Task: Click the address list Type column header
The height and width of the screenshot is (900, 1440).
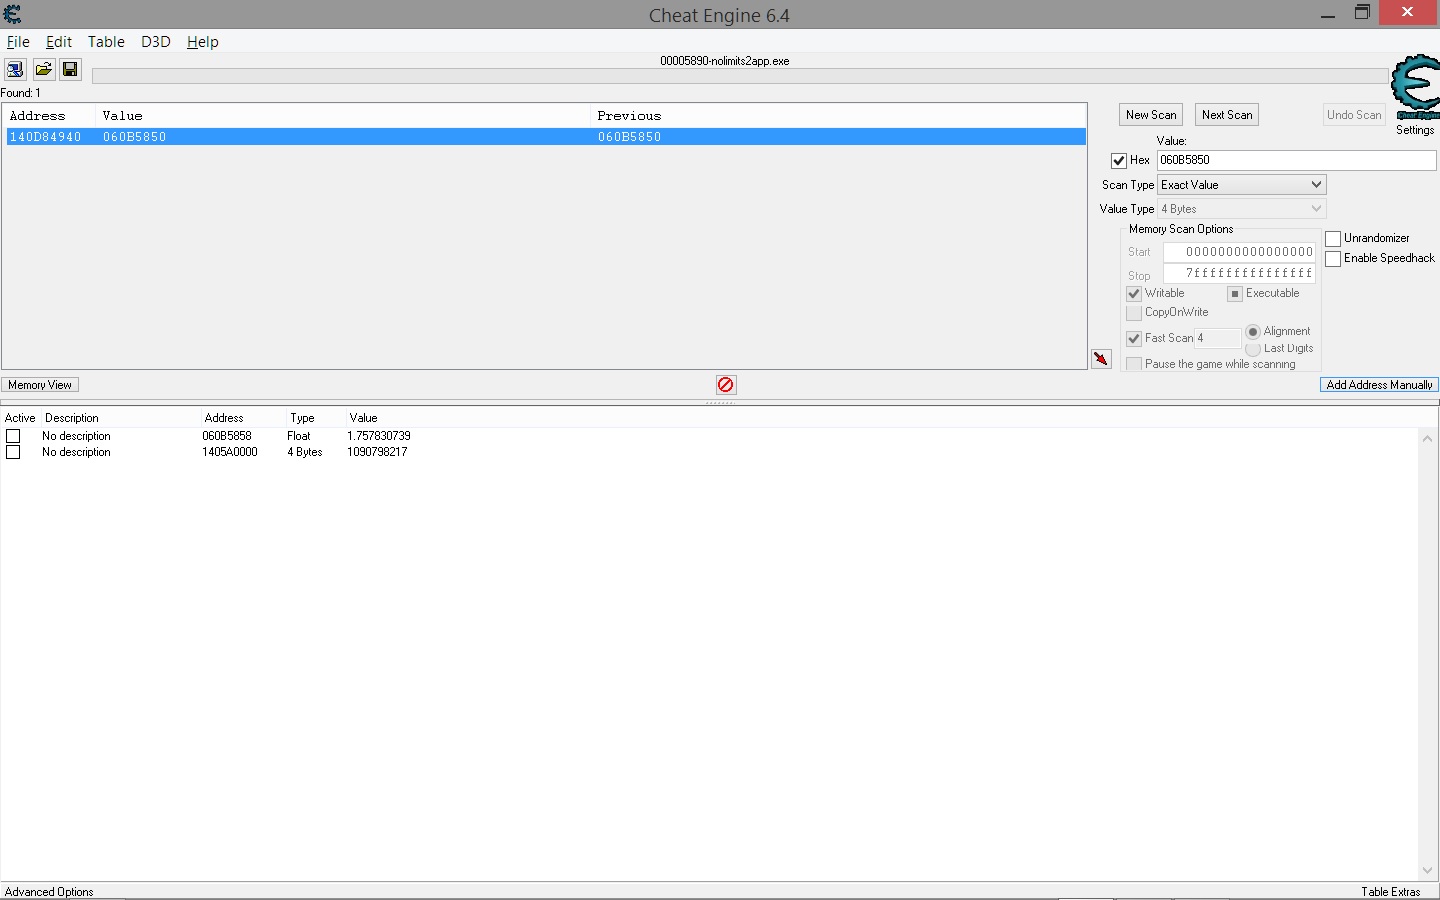Action: pos(302,418)
